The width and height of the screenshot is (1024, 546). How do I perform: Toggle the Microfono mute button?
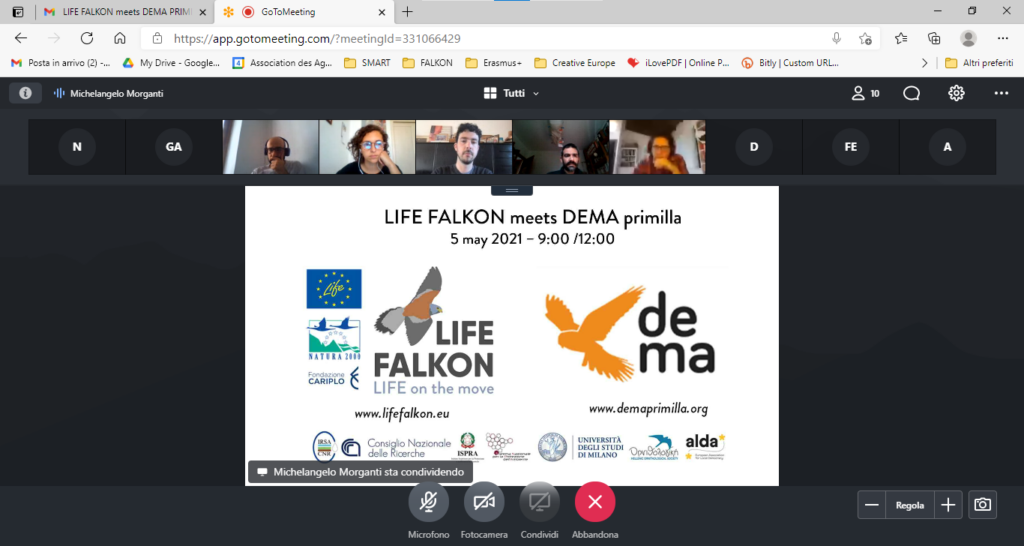[428, 502]
